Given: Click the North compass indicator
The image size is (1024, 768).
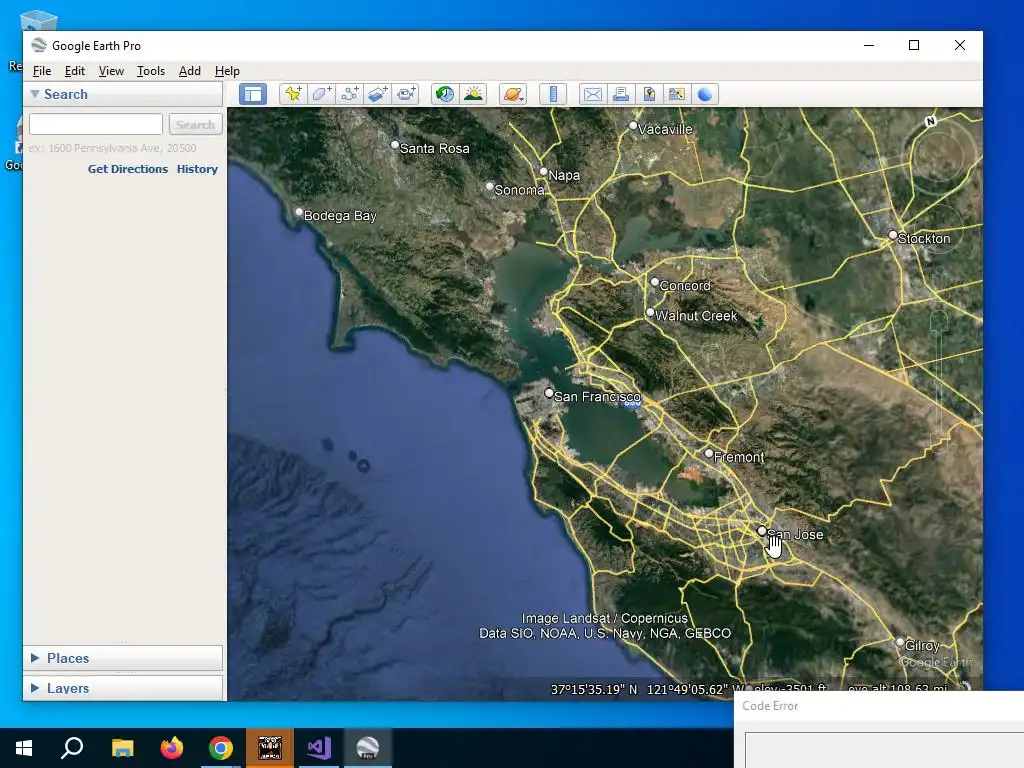Looking at the screenshot, I should 931,121.
